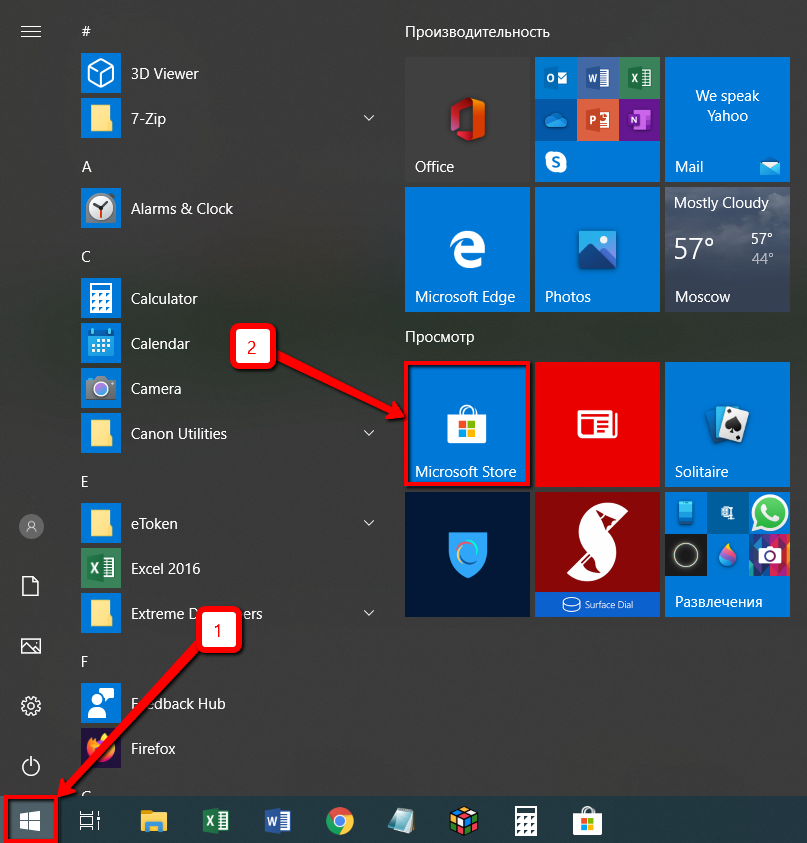Image resolution: width=807 pixels, height=843 pixels.
Task: Open the red News tile
Action: [x=597, y=424]
